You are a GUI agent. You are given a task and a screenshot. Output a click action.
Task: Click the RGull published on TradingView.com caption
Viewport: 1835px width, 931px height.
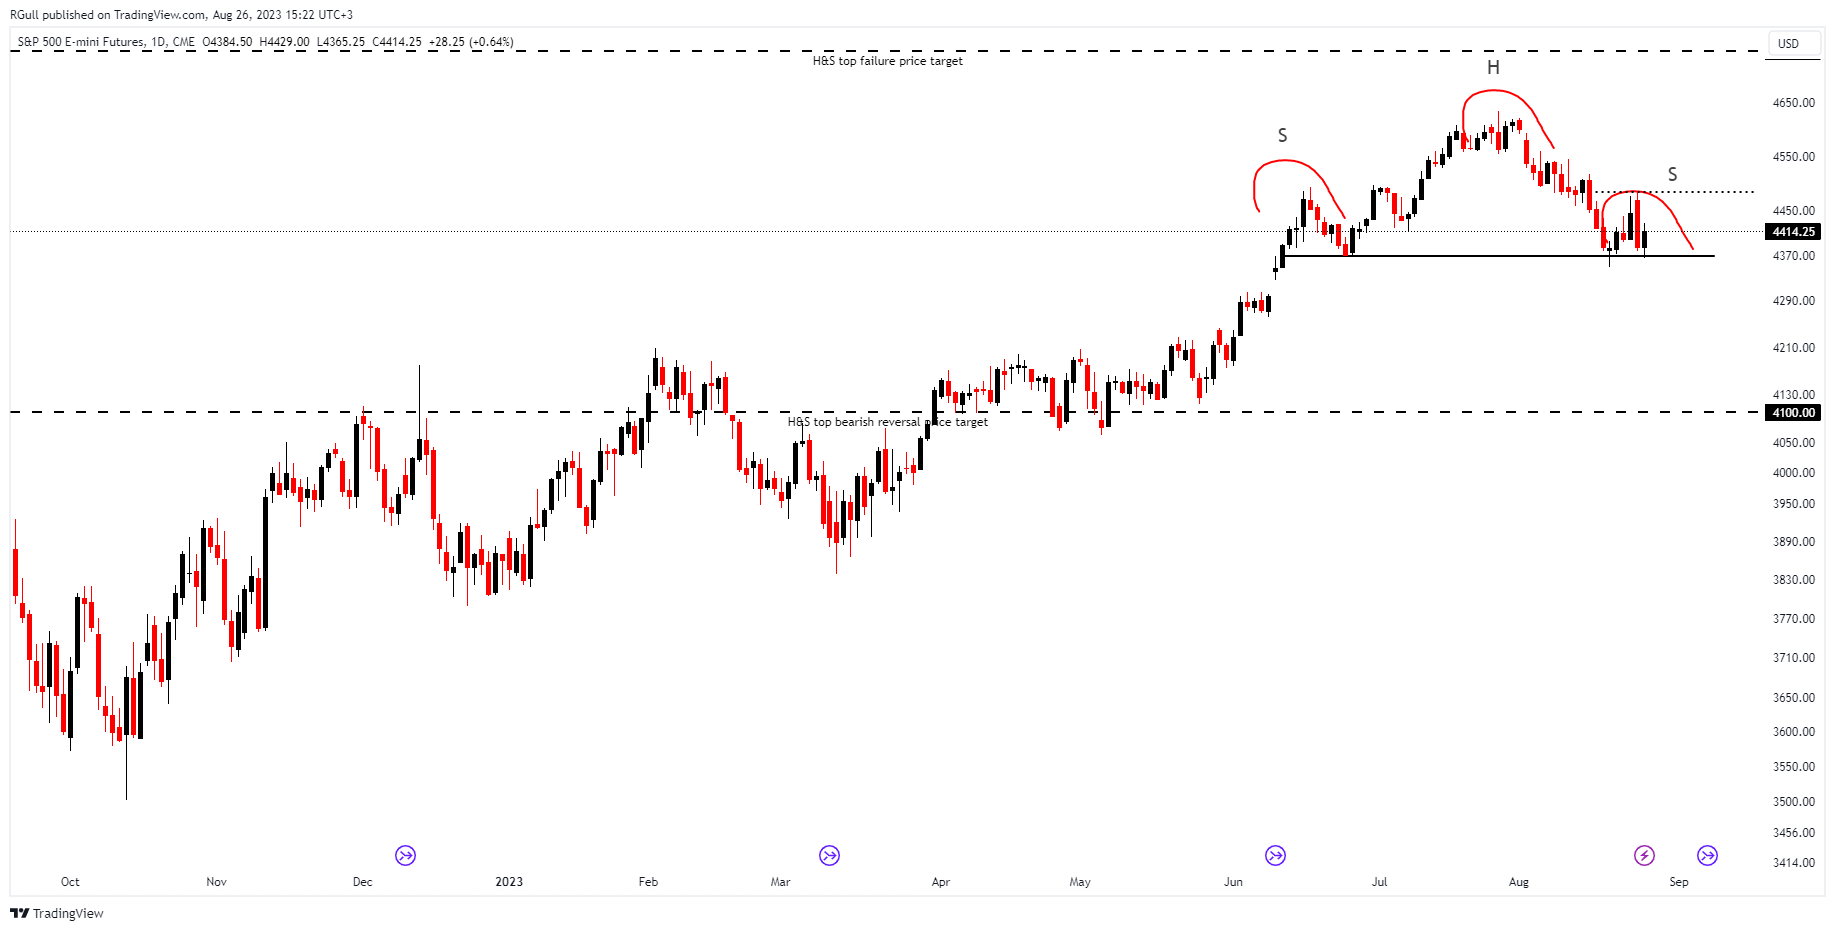point(181,15)
